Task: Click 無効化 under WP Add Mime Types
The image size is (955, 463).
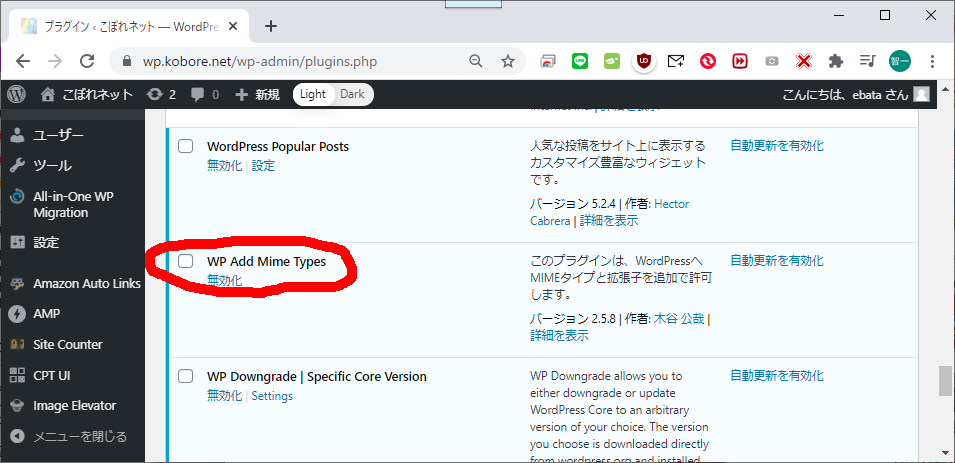Action: (x=224, y=281)
